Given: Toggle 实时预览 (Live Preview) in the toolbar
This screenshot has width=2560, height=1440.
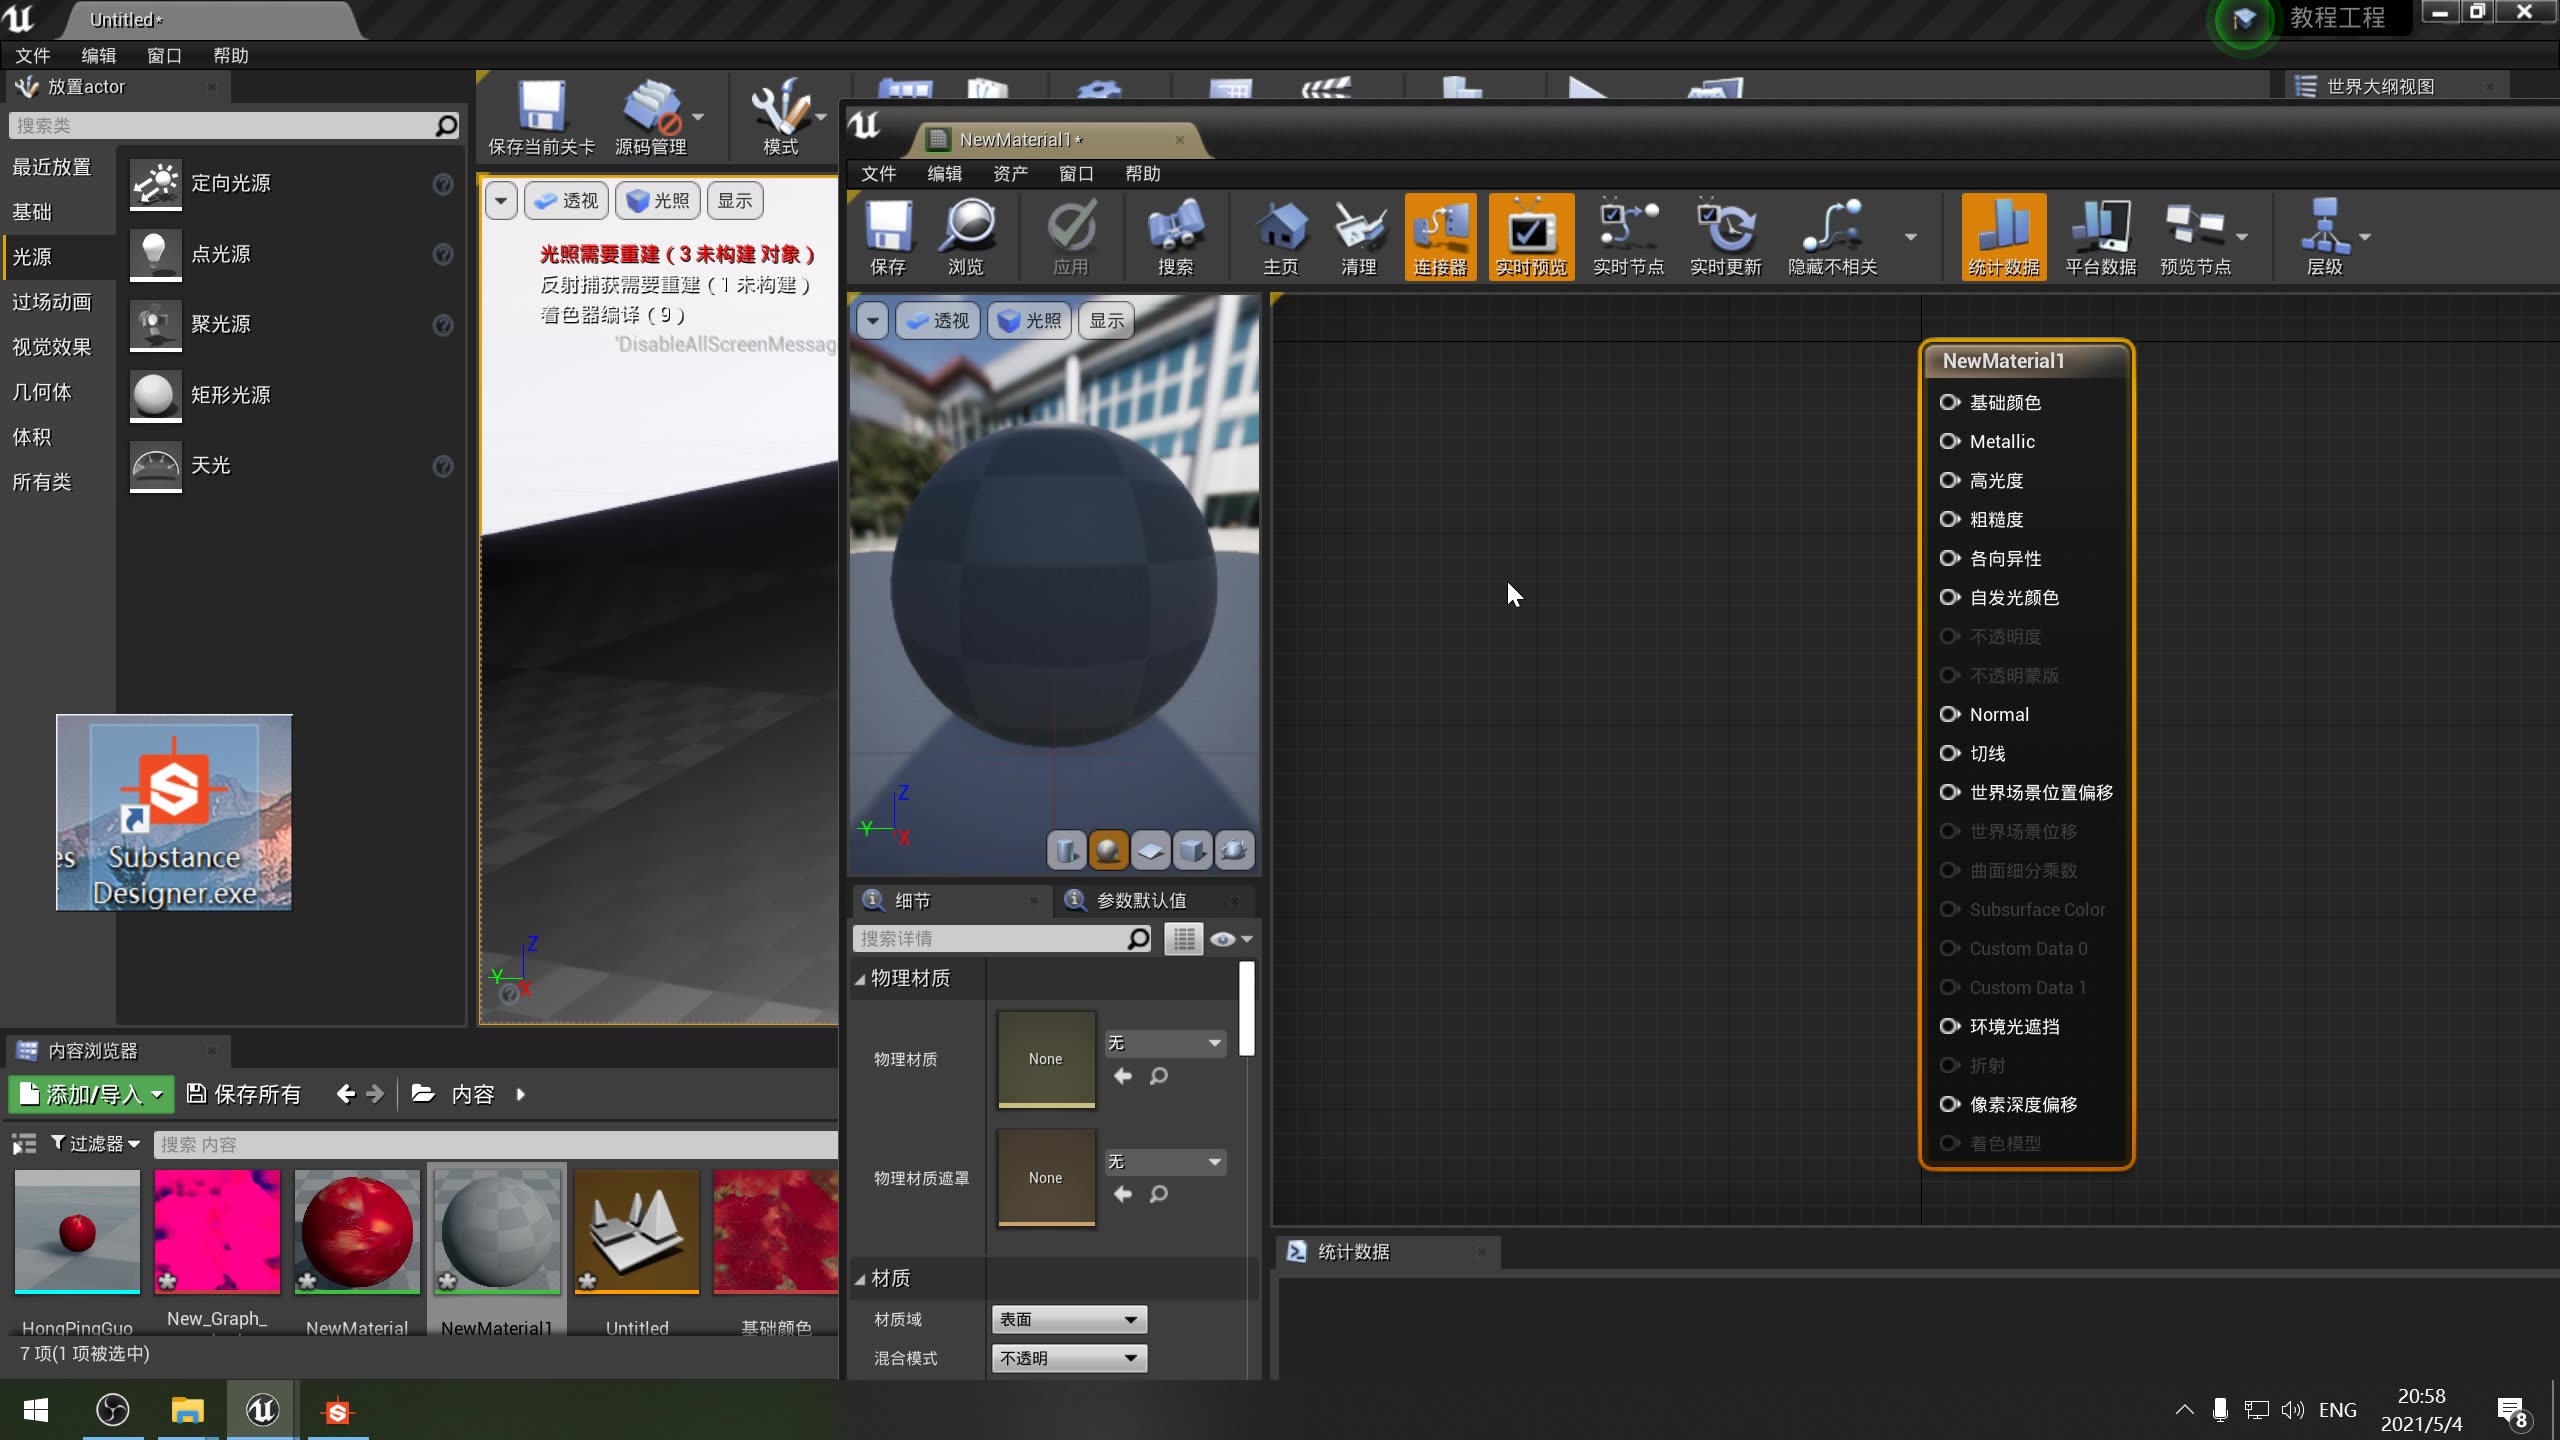Looking at the screenshot, I should (1530, 237).
